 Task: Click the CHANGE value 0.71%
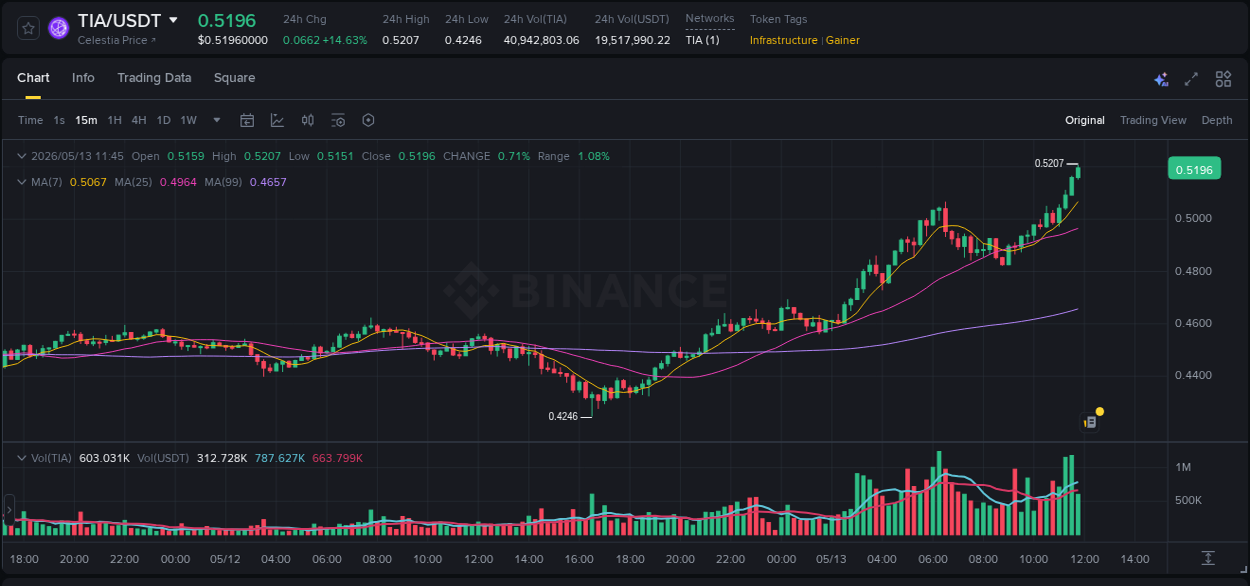point(514,156)
